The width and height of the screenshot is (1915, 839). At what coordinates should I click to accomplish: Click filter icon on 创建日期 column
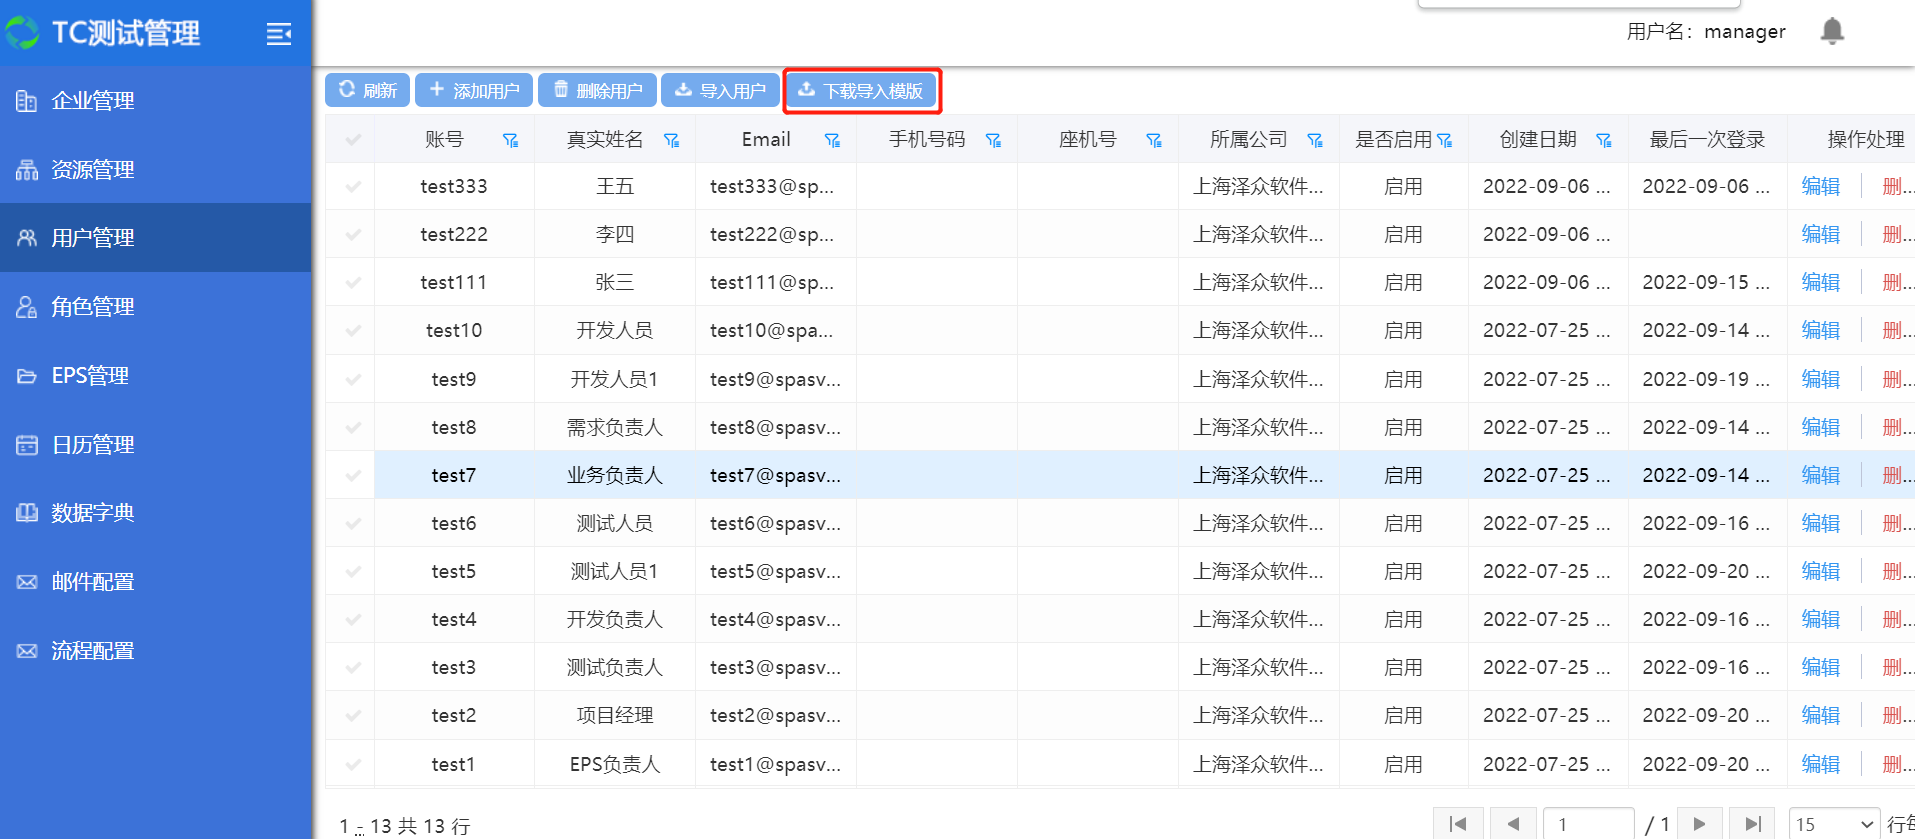1604,140
